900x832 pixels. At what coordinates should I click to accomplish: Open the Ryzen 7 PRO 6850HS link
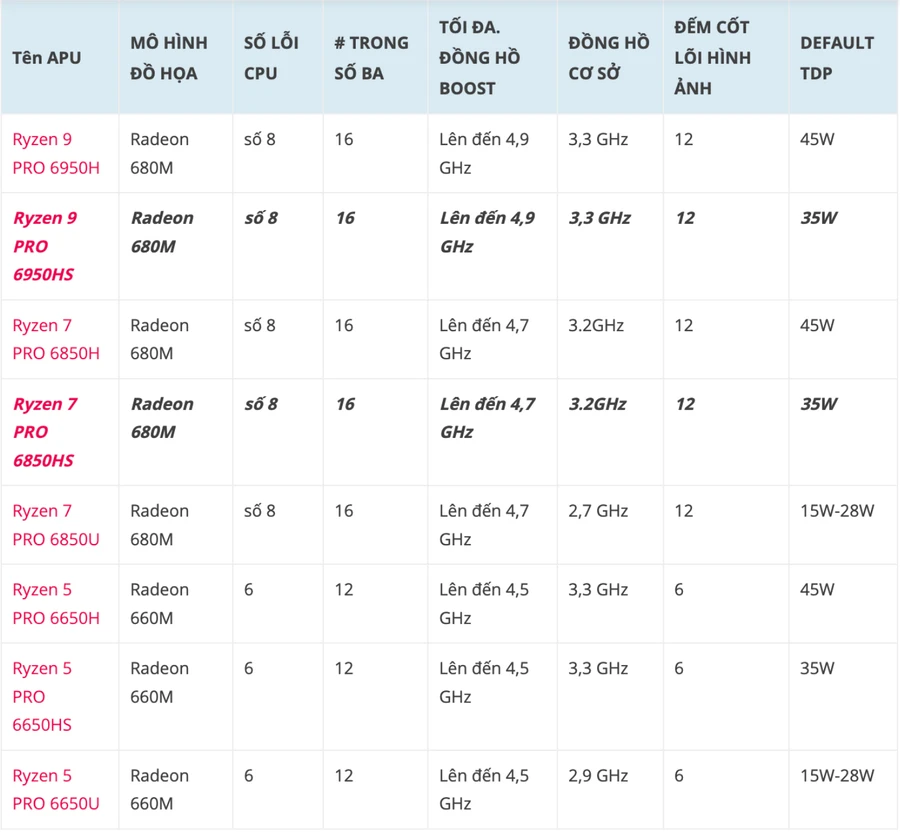click(45, 432)
